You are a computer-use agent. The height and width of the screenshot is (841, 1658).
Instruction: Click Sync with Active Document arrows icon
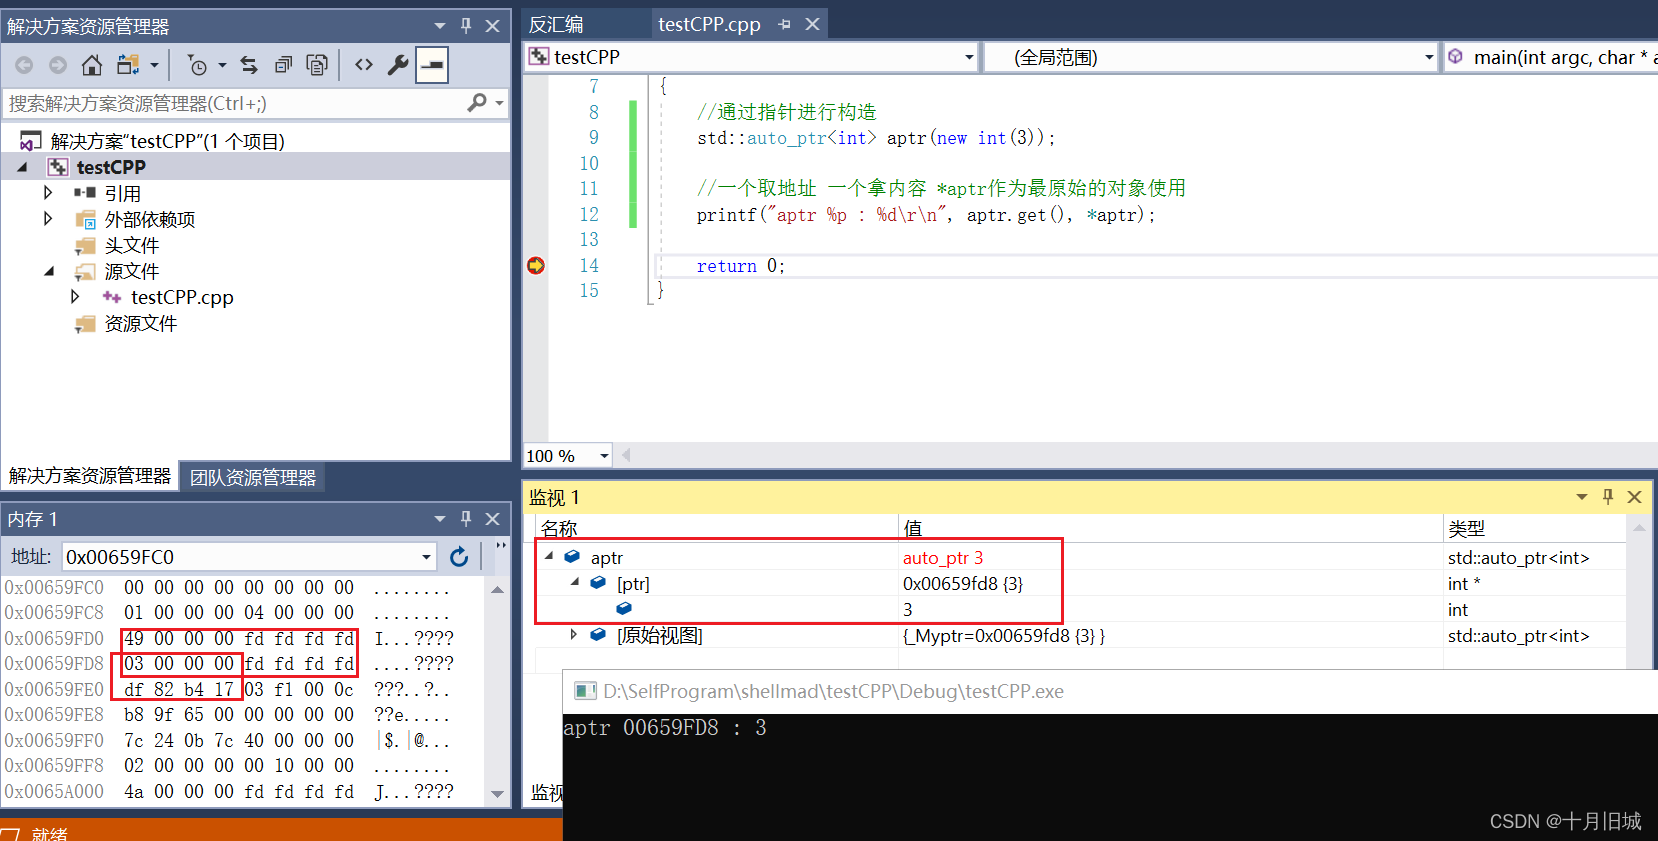(249, 65)
